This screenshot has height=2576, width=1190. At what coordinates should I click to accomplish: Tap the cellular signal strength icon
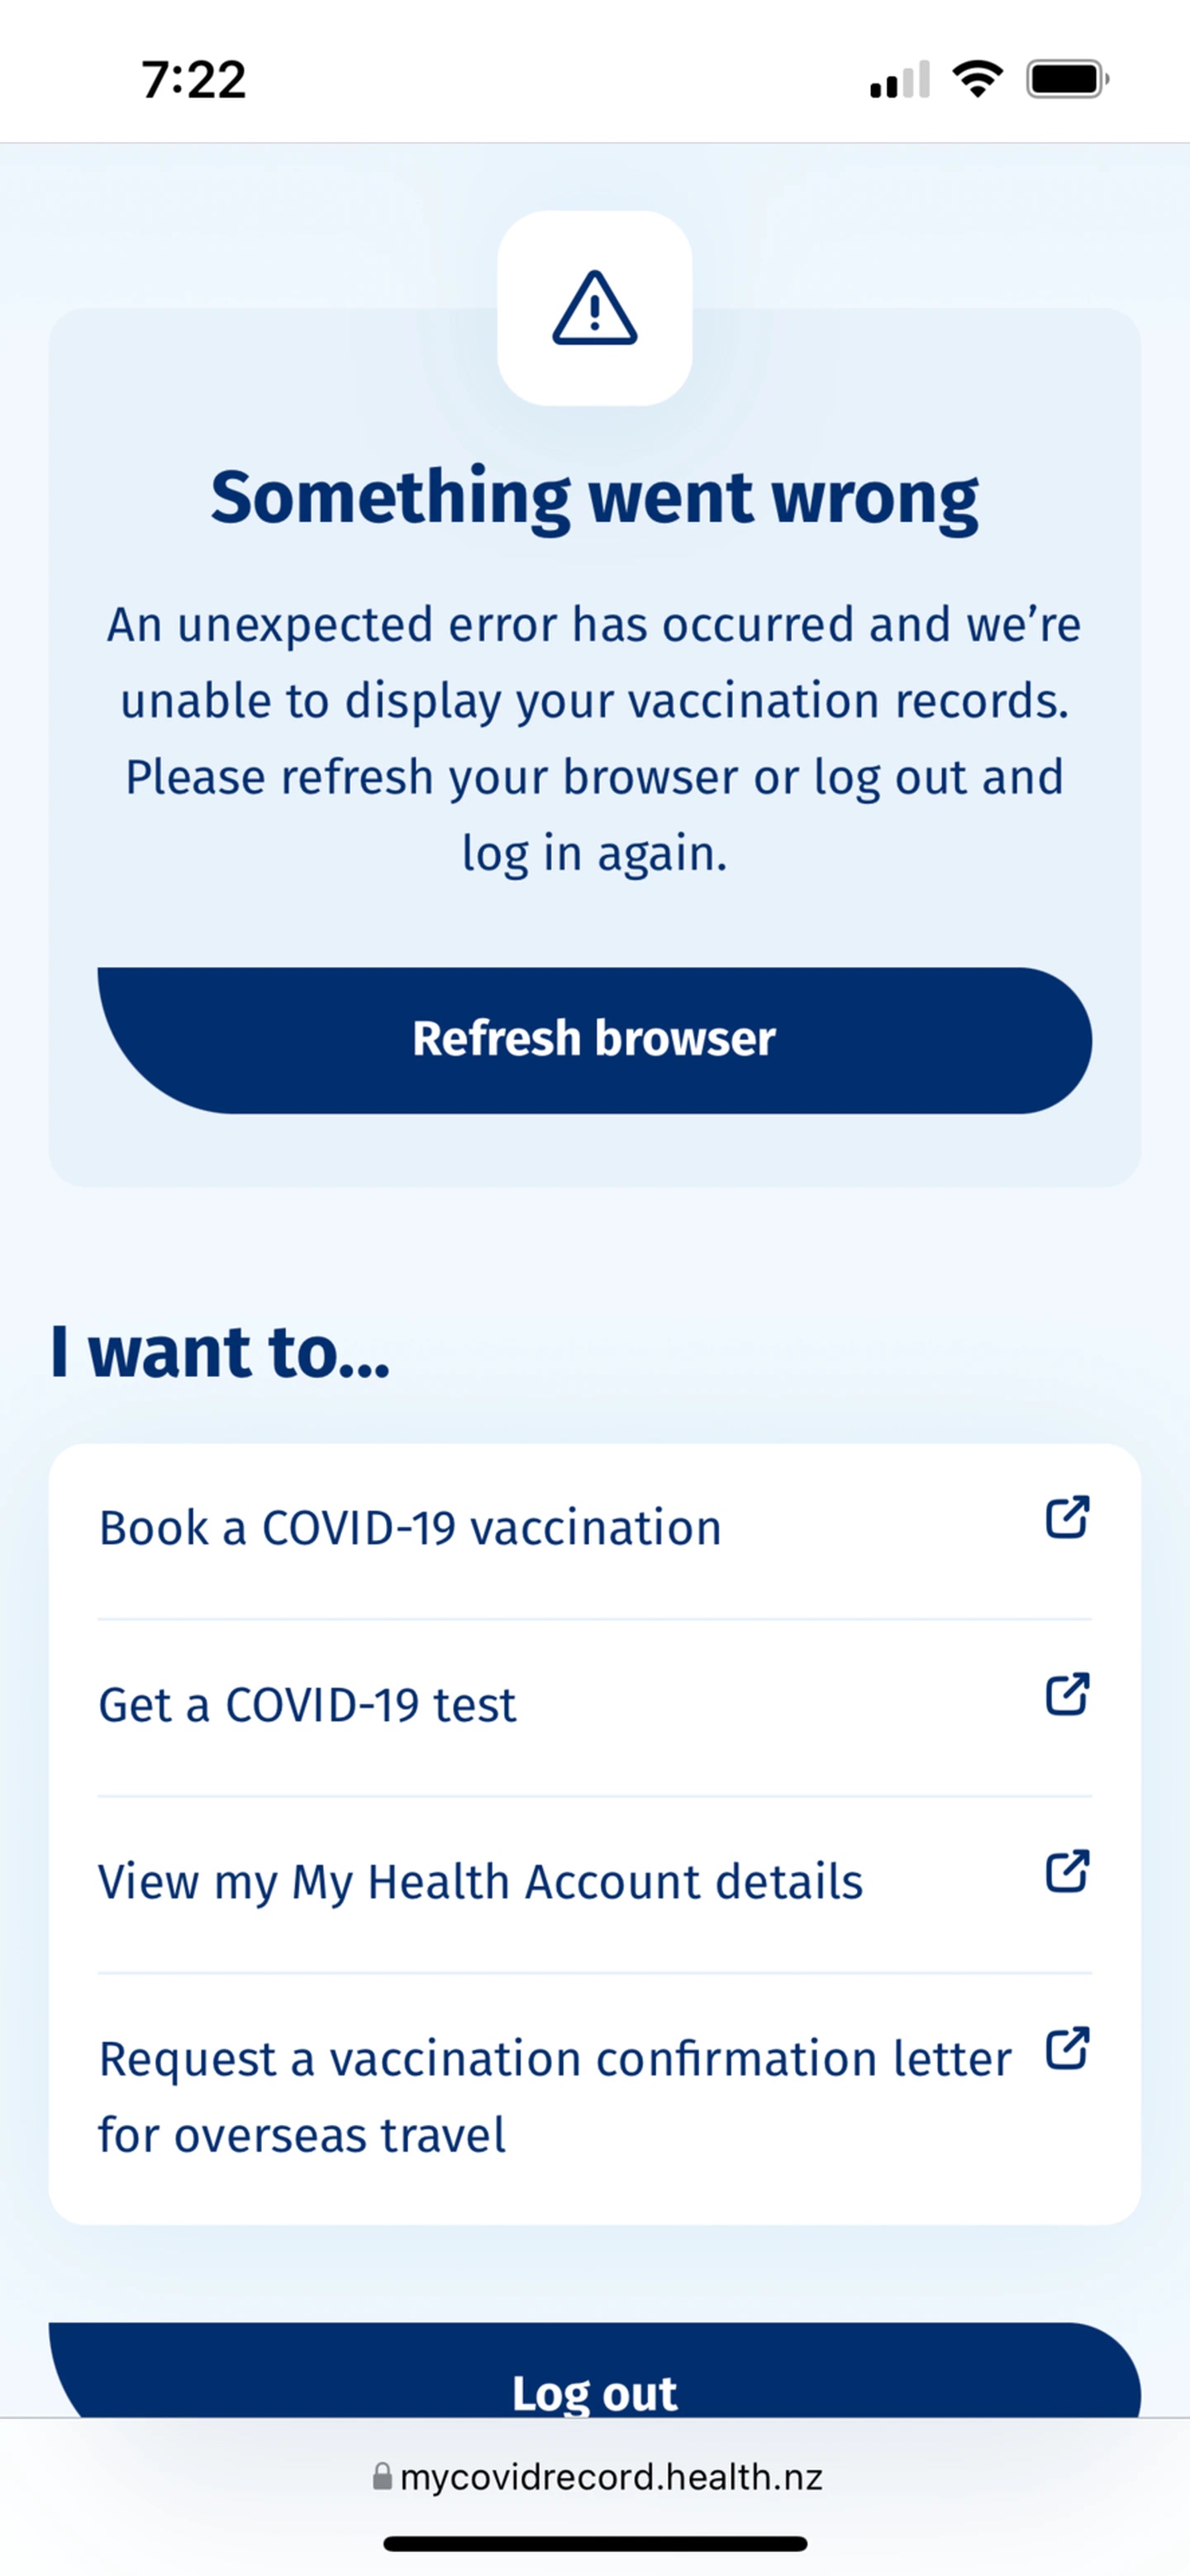point(900,80)
